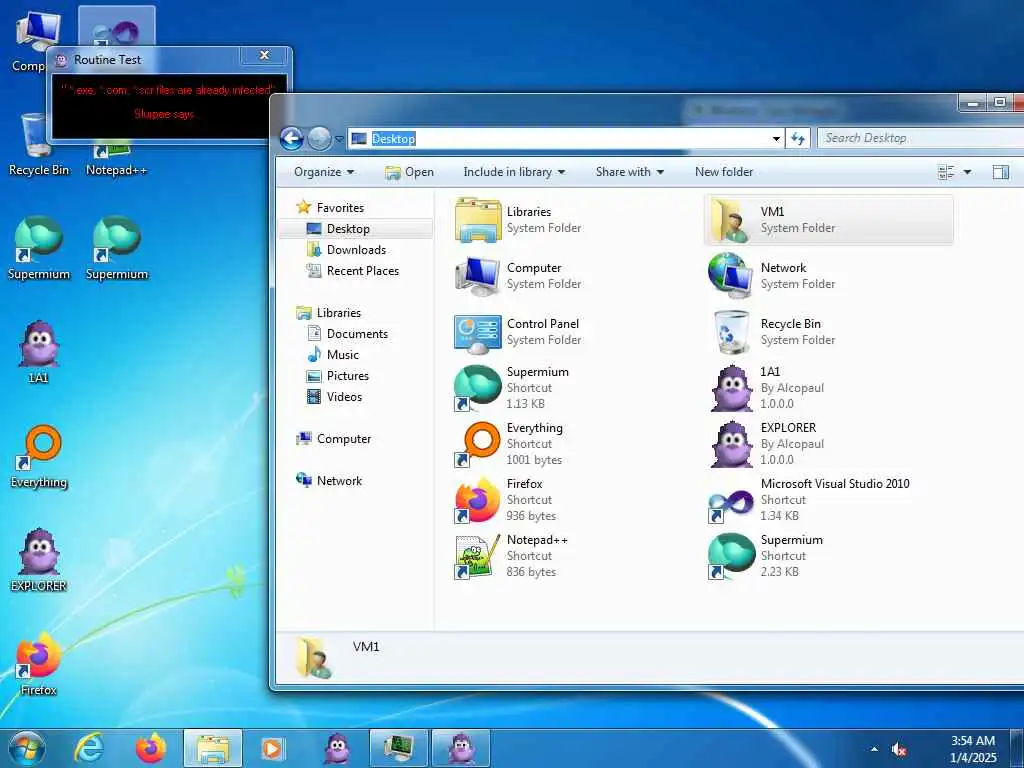Select 1A1 By Alcopaul in file list
The height and width of the screenshot is (768, 1024).
829,388
